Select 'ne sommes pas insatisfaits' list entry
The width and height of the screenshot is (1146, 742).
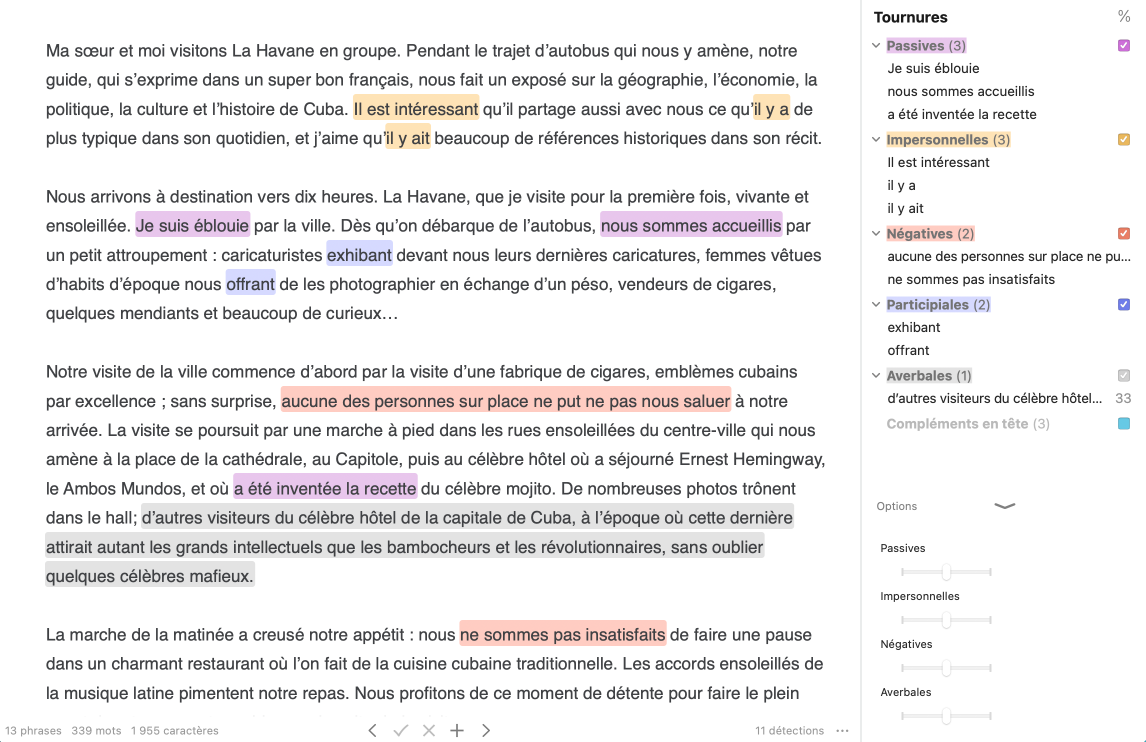pos(971,279)
